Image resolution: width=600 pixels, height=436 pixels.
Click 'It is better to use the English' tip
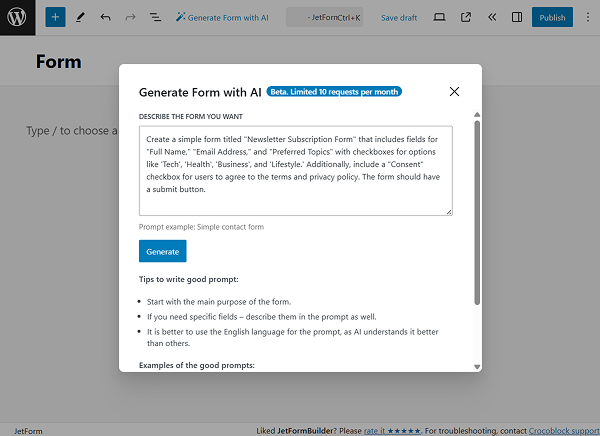click(293, 338)
